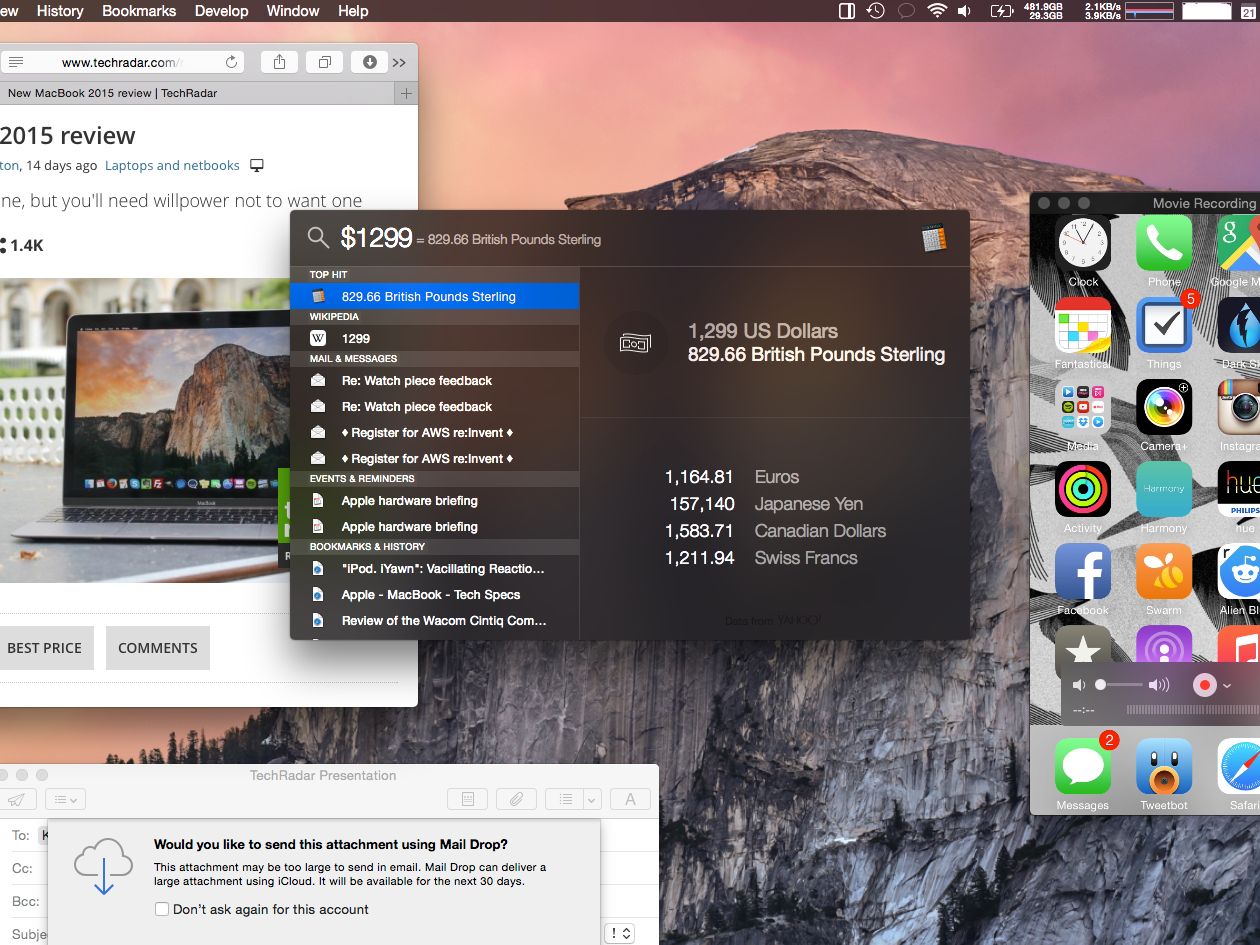Screen dimensions: 1260x945
Task: Open the Fantastical calendar app
Action: click(1083, 325)
